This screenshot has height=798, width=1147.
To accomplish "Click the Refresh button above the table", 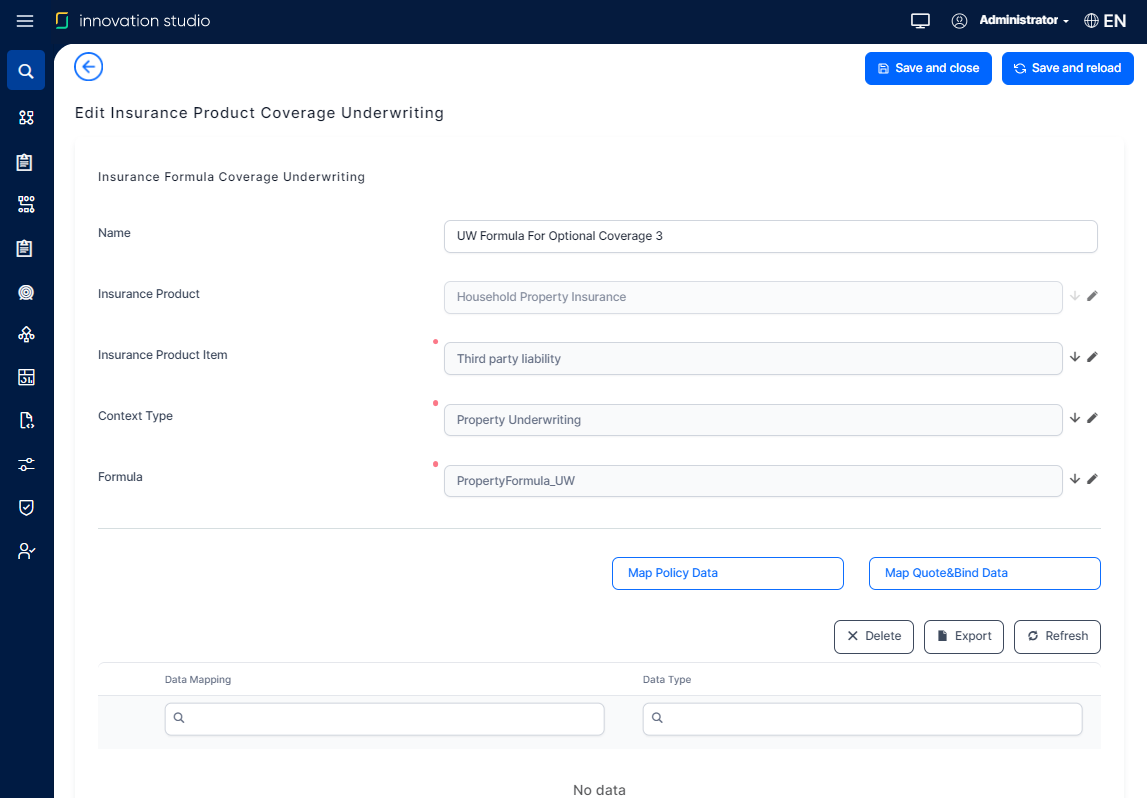I will click(1057, 636).
